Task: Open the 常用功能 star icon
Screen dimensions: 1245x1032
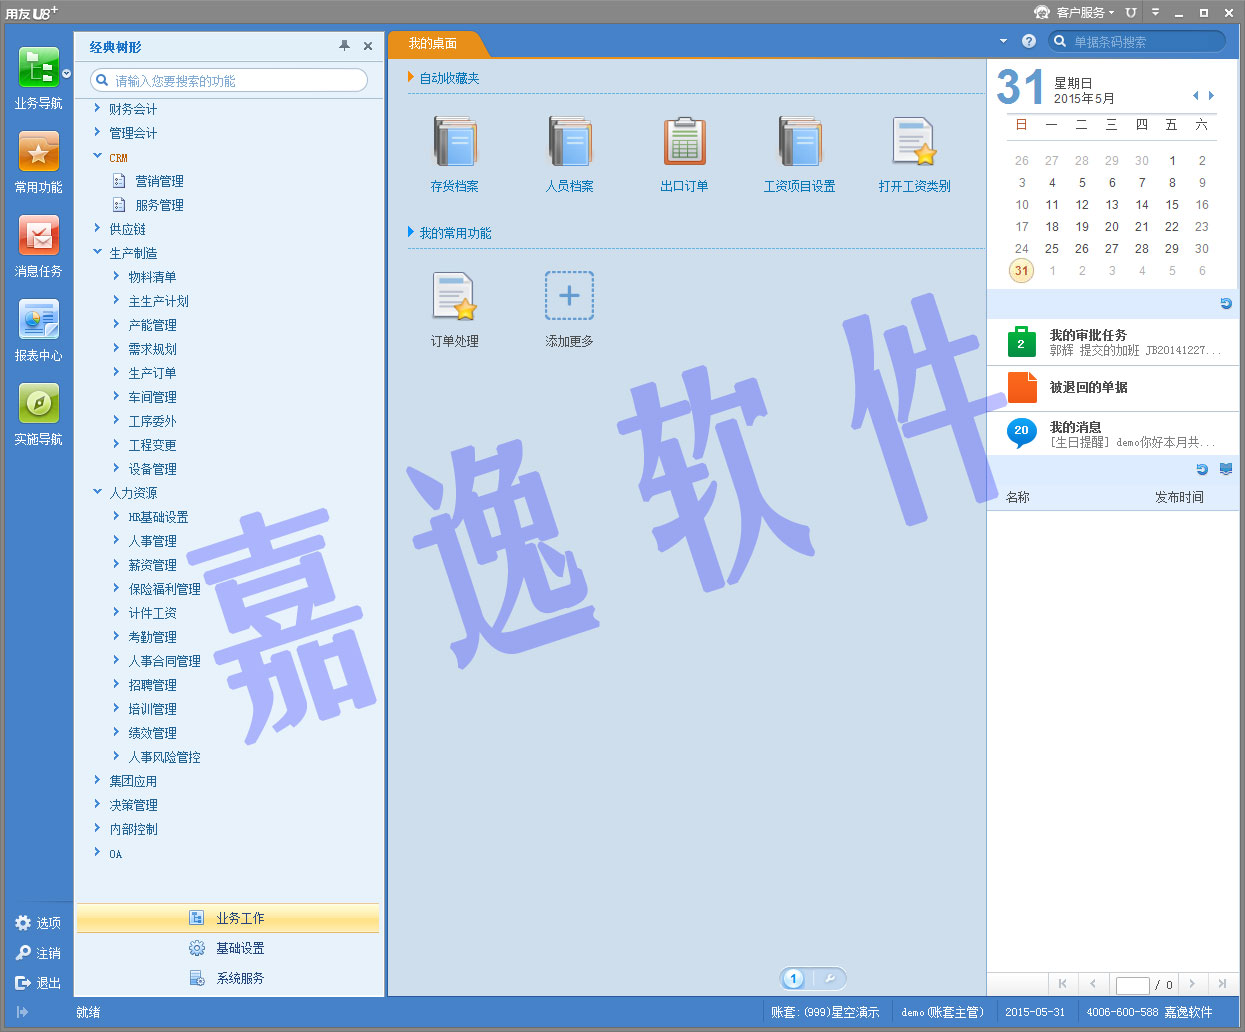Action: 38,152
